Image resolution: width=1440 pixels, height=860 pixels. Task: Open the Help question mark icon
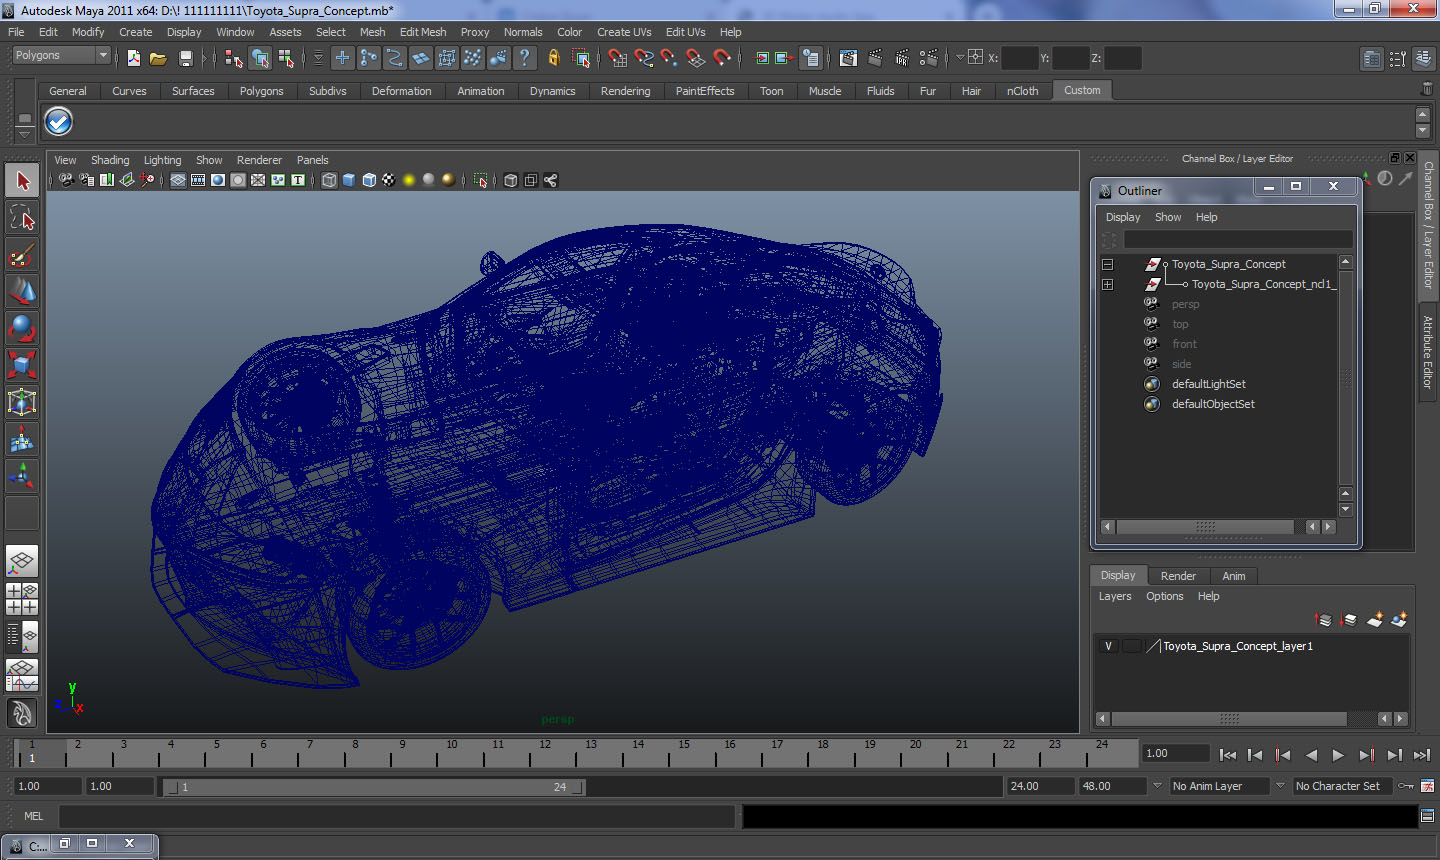pyautogui.click(x=524, y=58)
